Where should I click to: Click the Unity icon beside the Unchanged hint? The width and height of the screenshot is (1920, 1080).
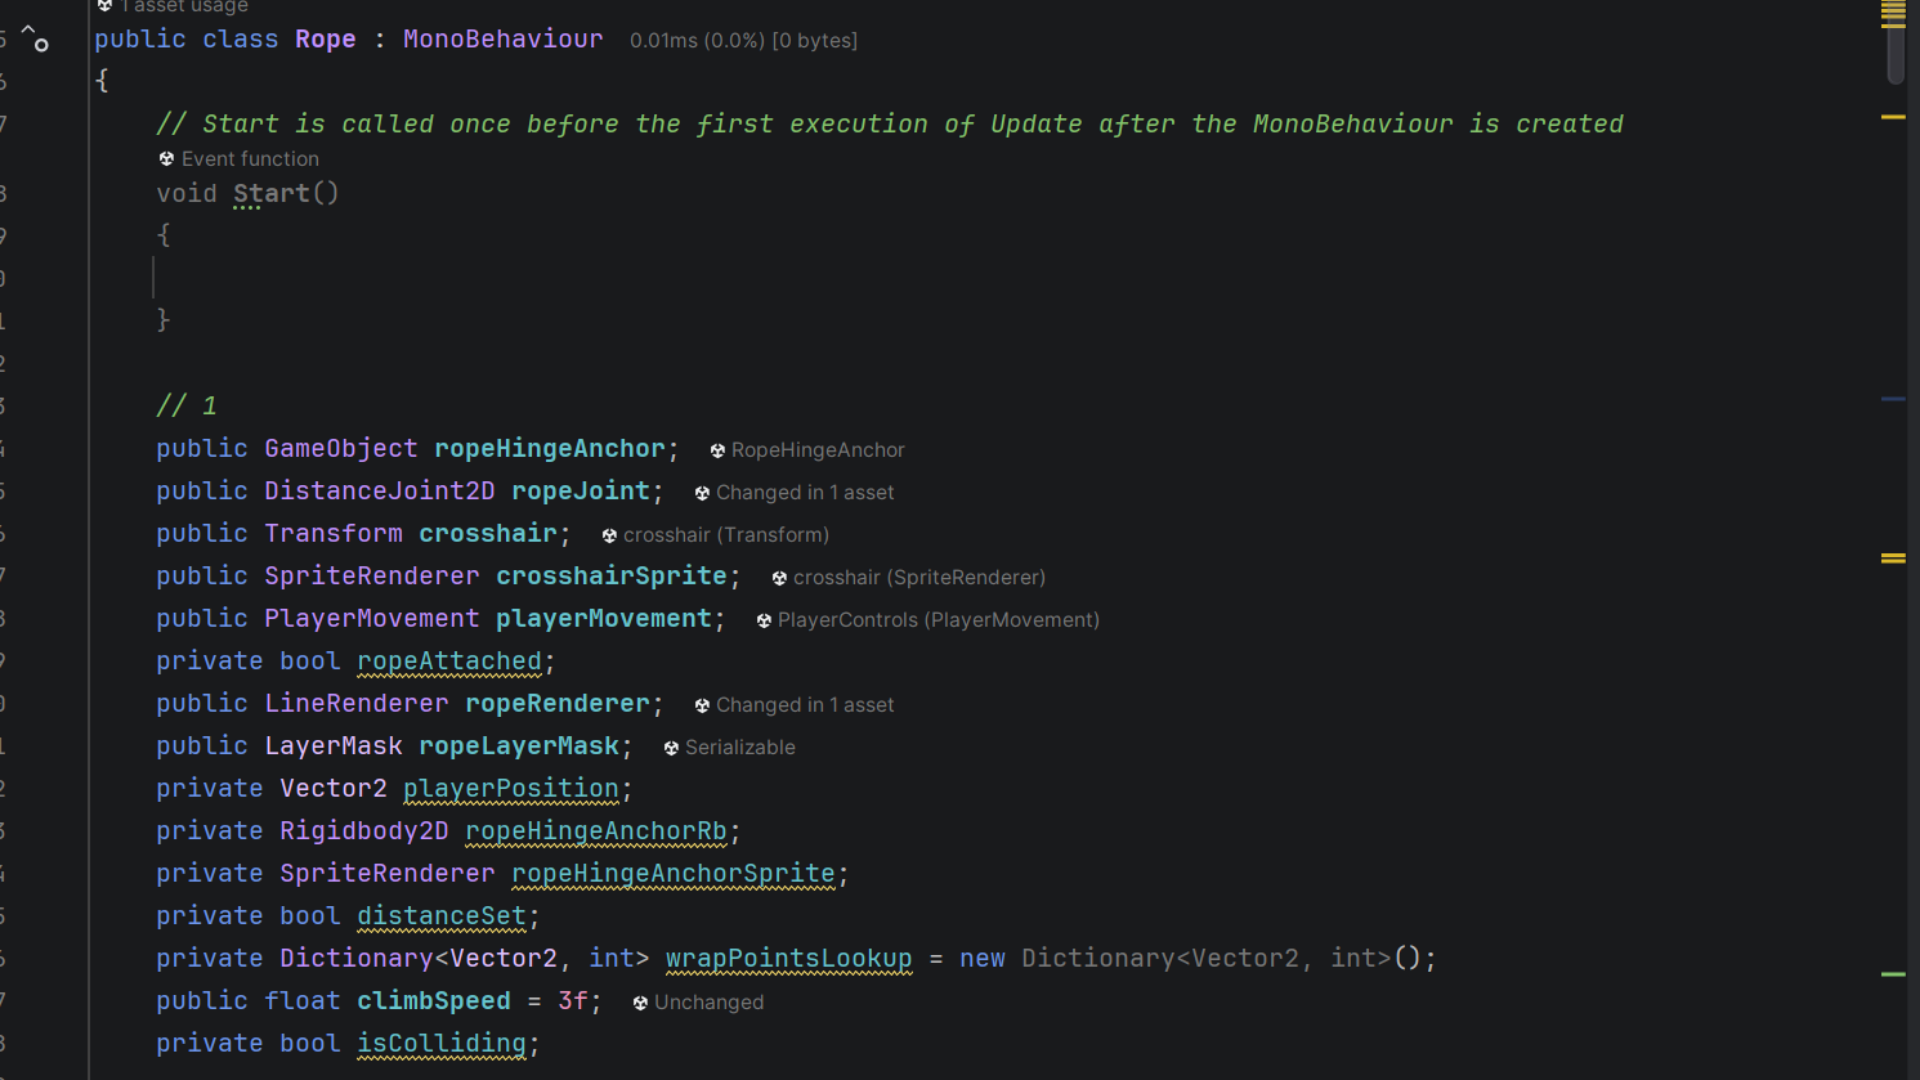(640, 1003)
